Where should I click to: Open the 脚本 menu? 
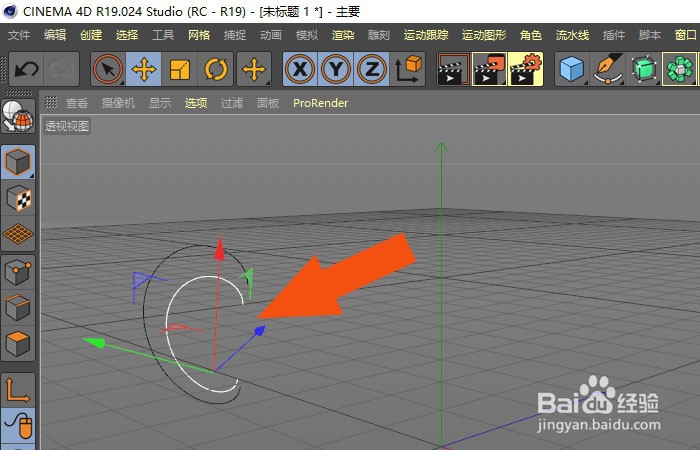(650, 35)
